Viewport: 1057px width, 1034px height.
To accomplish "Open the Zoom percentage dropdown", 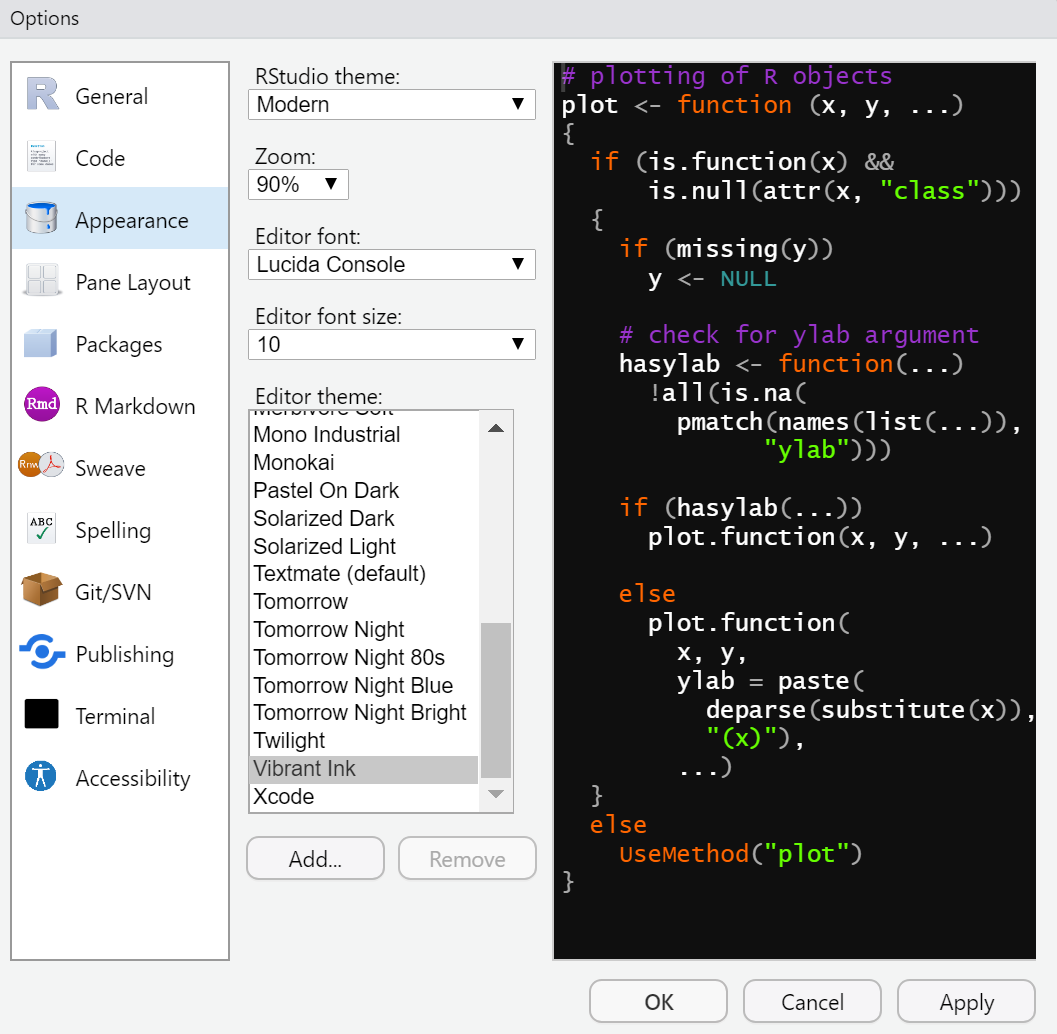I will (298, 184).
